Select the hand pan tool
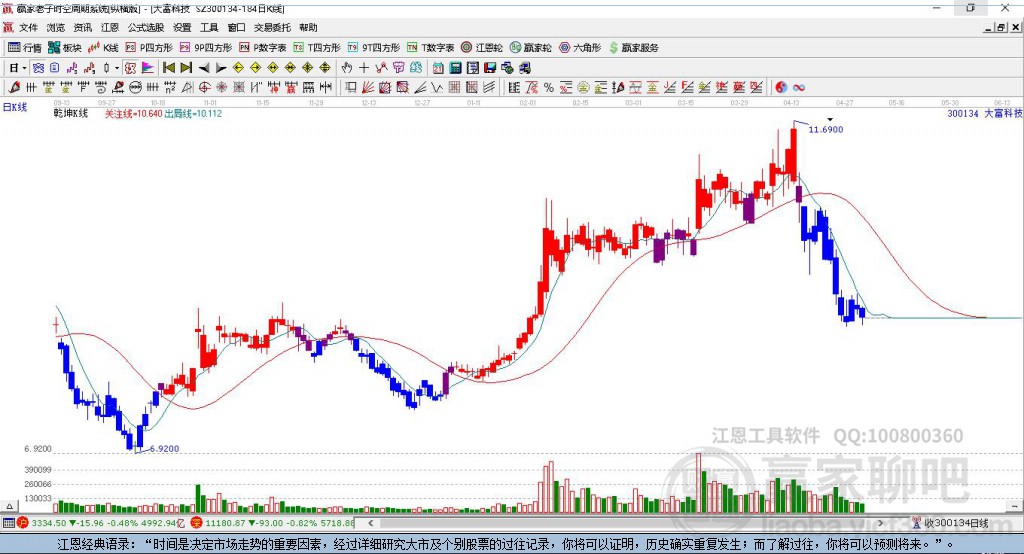Screen dimensions: 1024x554 pyautogui.click(x=347, y=68)
